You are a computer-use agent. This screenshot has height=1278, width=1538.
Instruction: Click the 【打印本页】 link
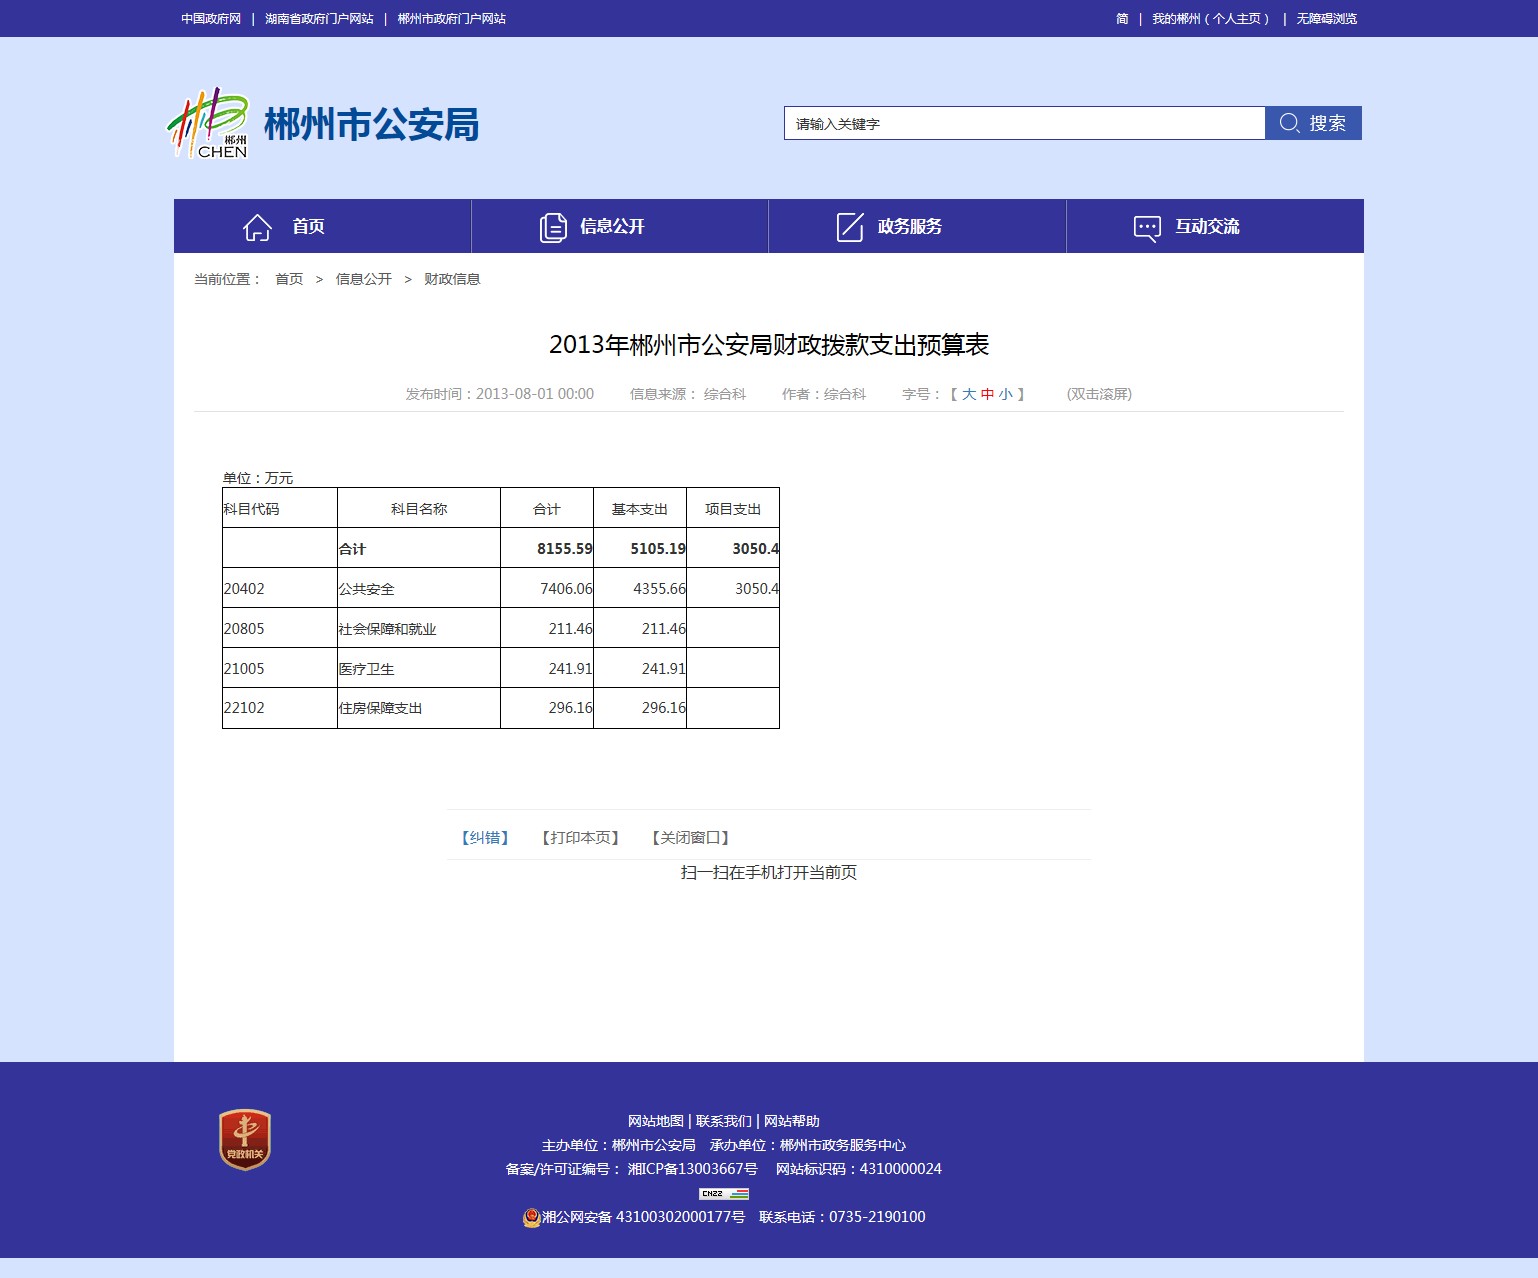[580, 837]
